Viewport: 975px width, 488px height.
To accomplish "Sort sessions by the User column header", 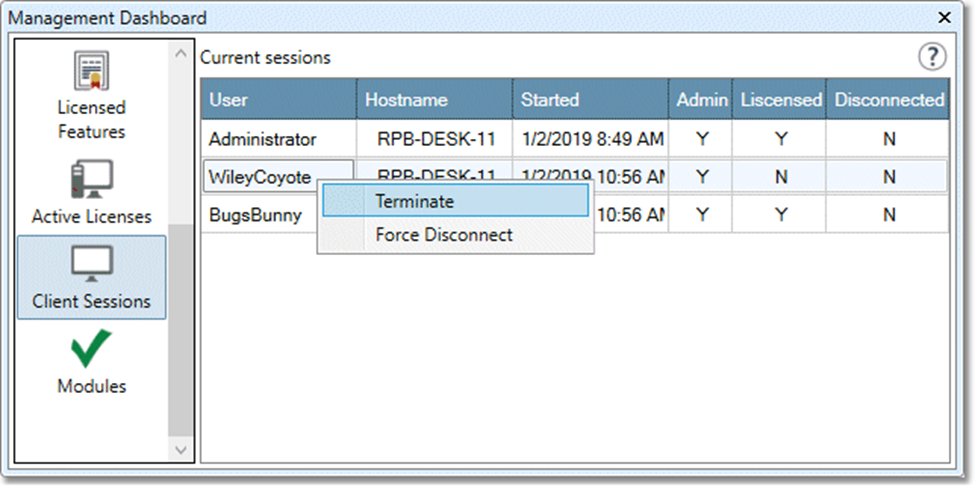I will click(279, 100).
